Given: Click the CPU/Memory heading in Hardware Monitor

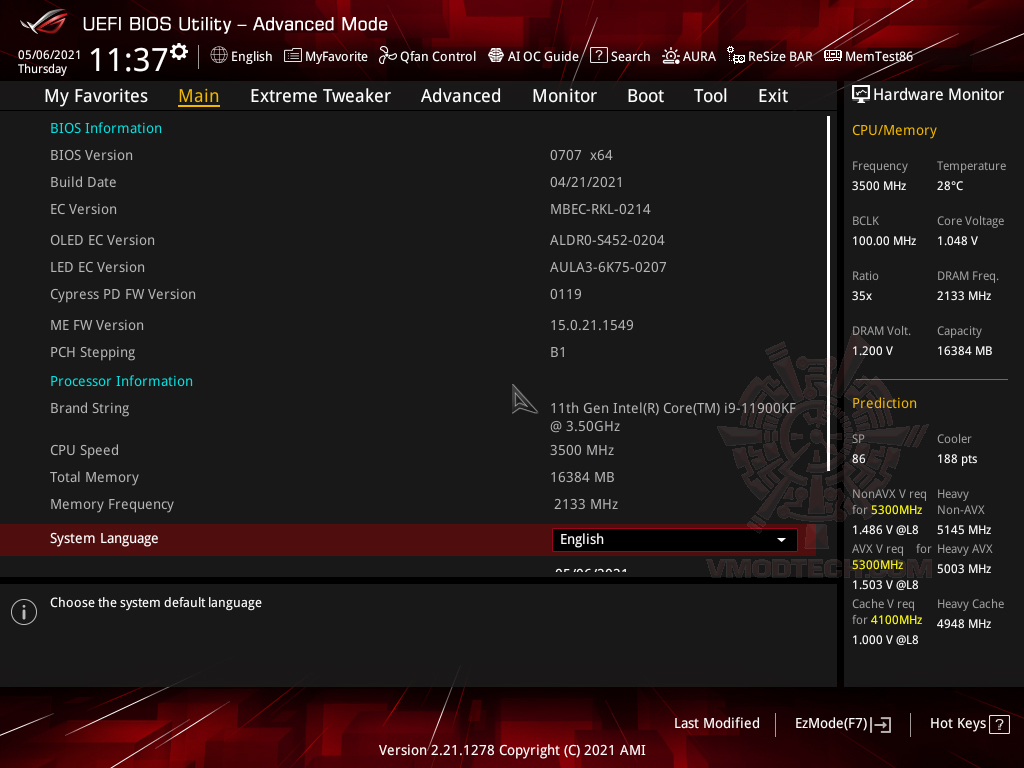Looking at the screenshot, I should click(894, 131).
